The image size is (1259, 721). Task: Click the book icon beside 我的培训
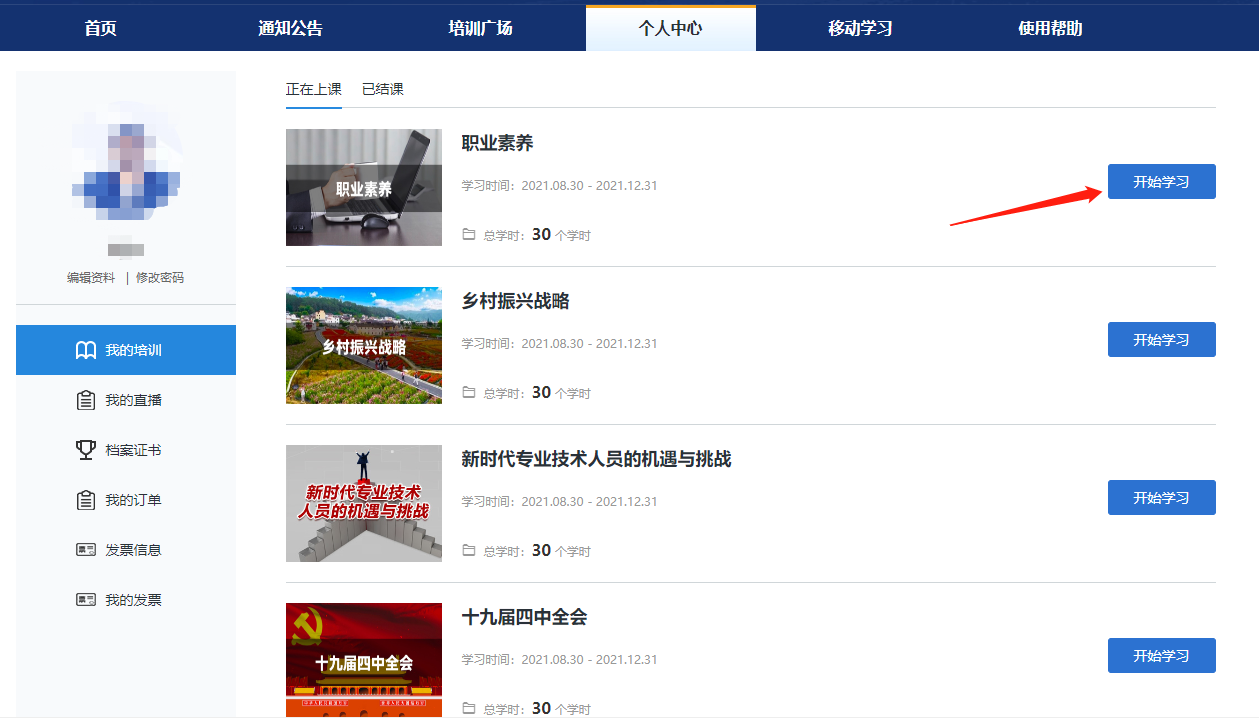86,350
